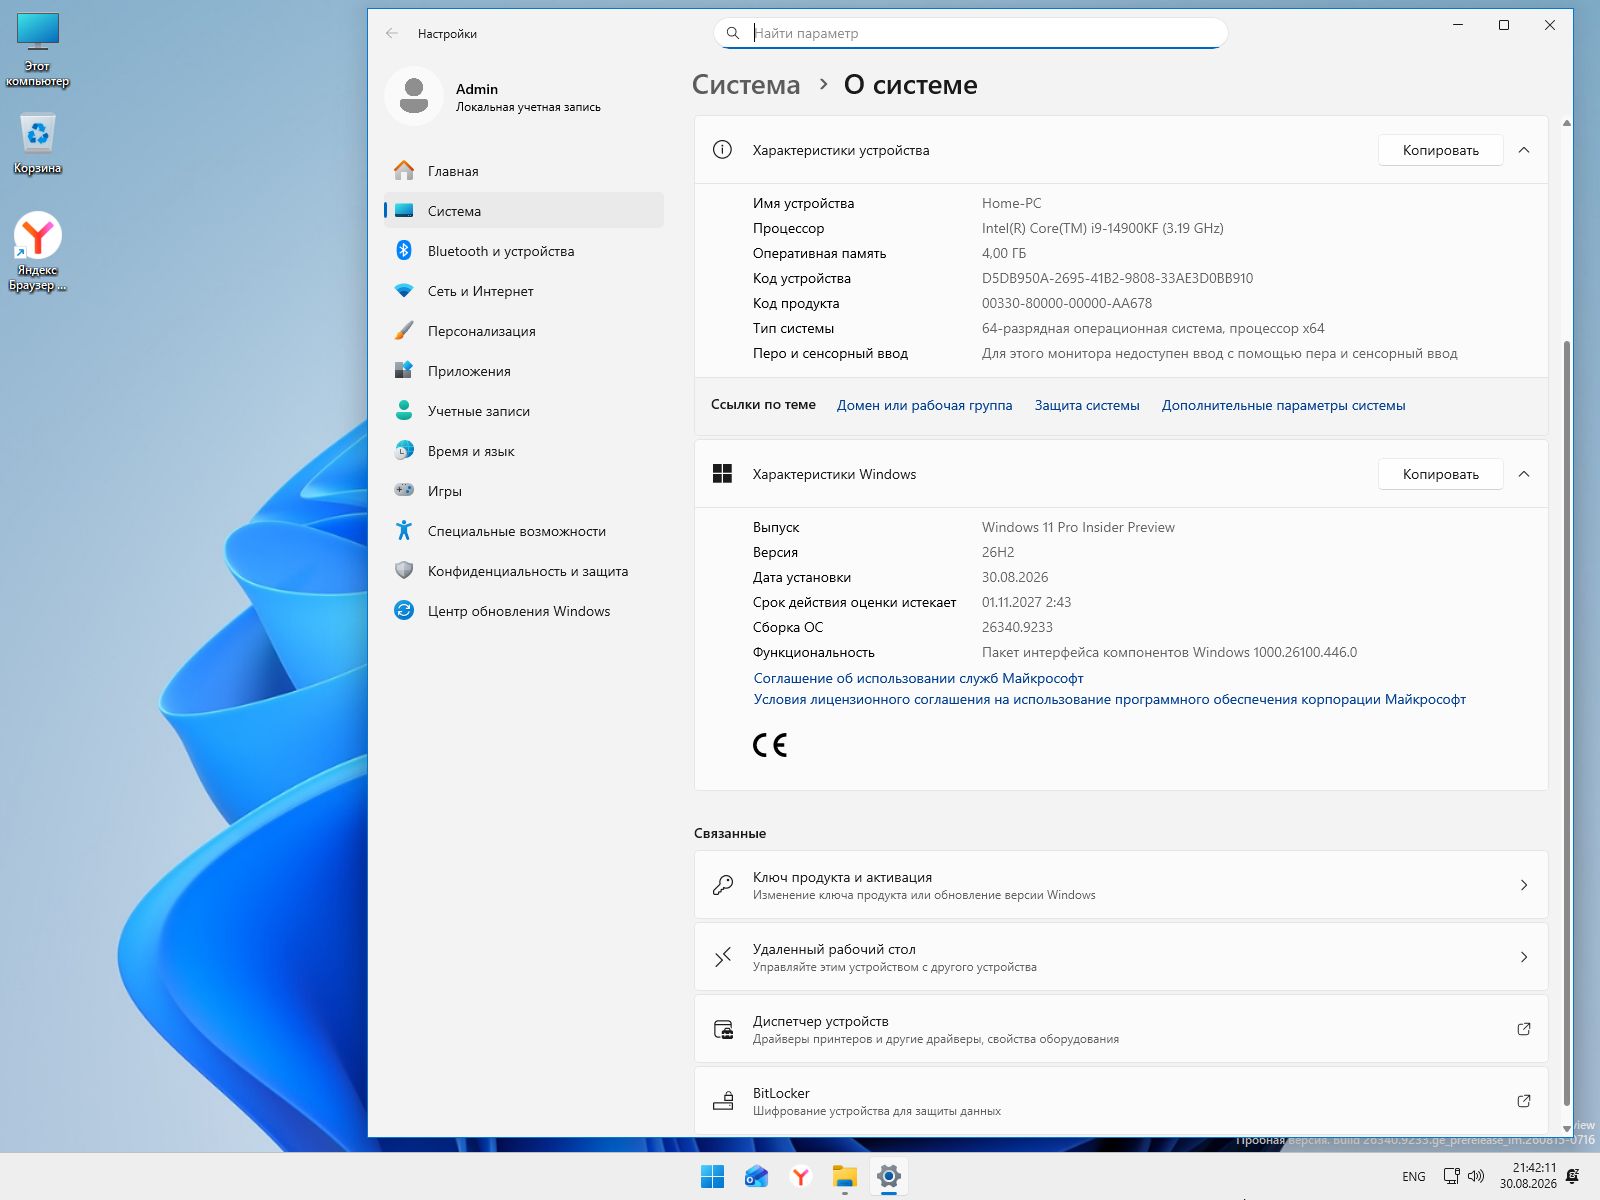Viewport: 1600px width, 1200px height.
Task: Select Яндекс Браузер desktop shortcut
Action: (38, 251)
